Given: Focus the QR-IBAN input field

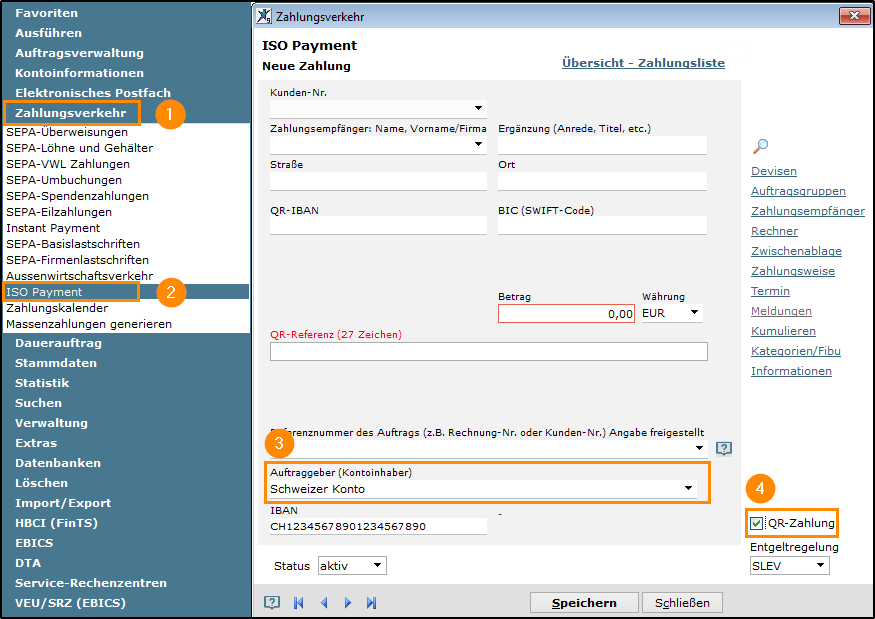Looking at the screenshot, I should click(378, 226).
